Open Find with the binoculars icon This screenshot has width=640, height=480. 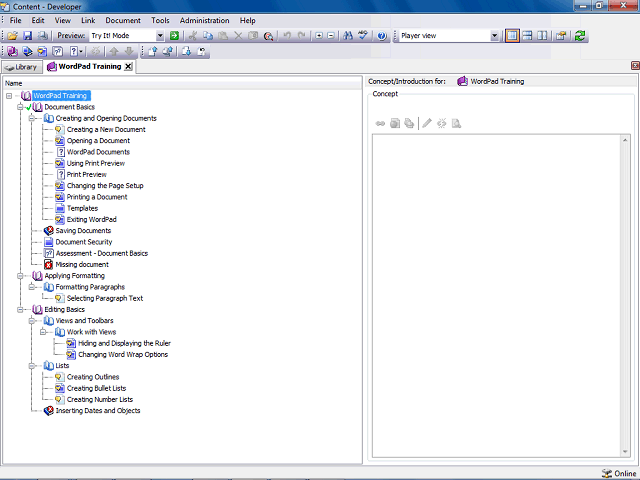tap(348, 36)
